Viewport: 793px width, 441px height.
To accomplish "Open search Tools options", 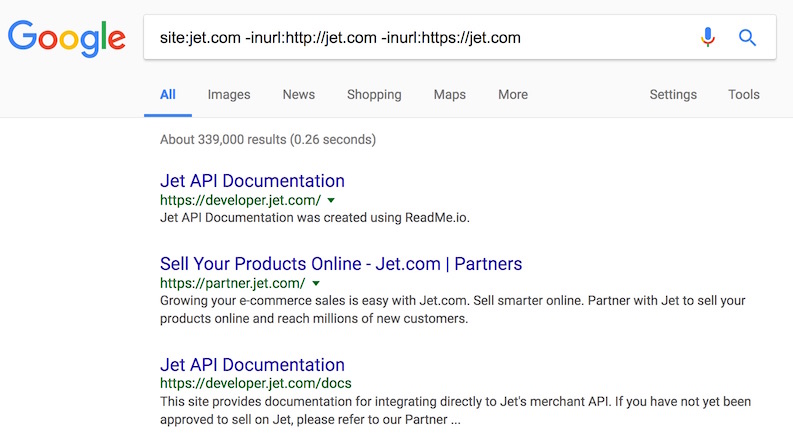I will (744, 95).
